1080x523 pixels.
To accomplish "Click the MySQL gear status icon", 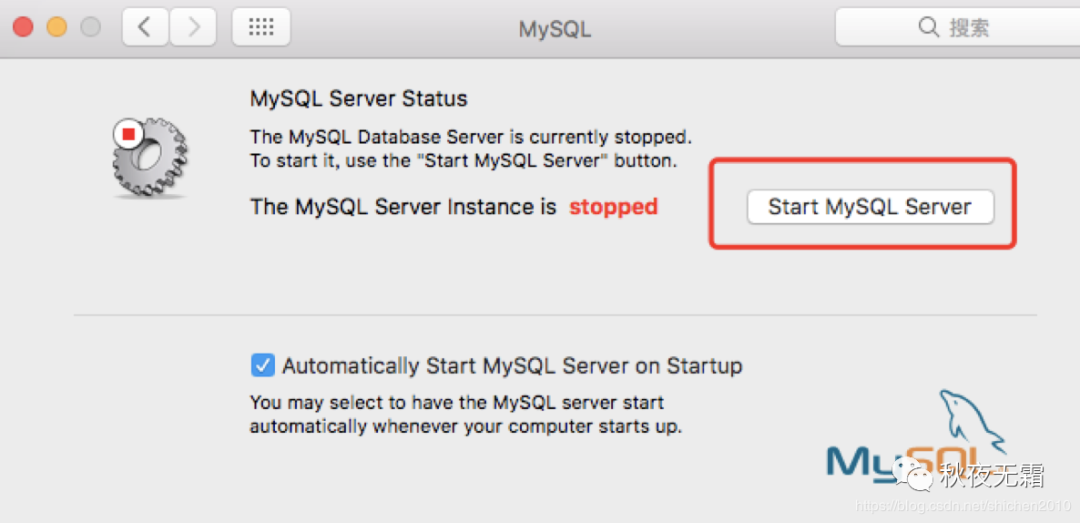I will [150, 157].
